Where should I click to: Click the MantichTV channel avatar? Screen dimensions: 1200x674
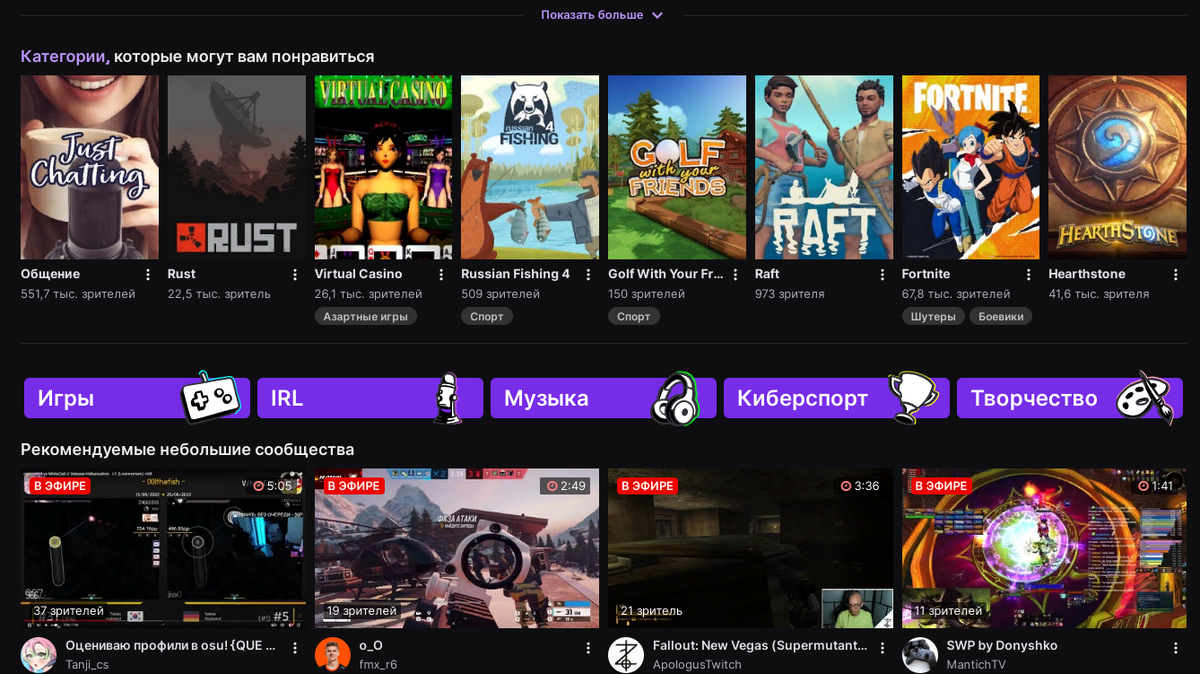coord(920,655)
